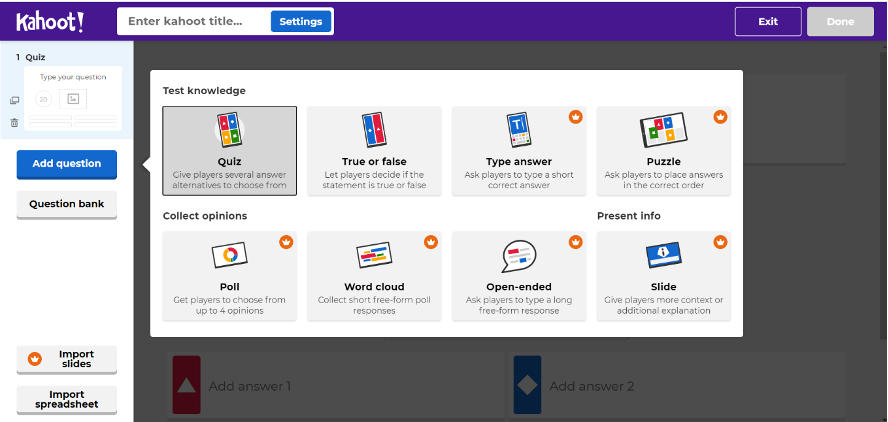
Task: Click the Enter kahoot title field
Action: coord(193,22)
